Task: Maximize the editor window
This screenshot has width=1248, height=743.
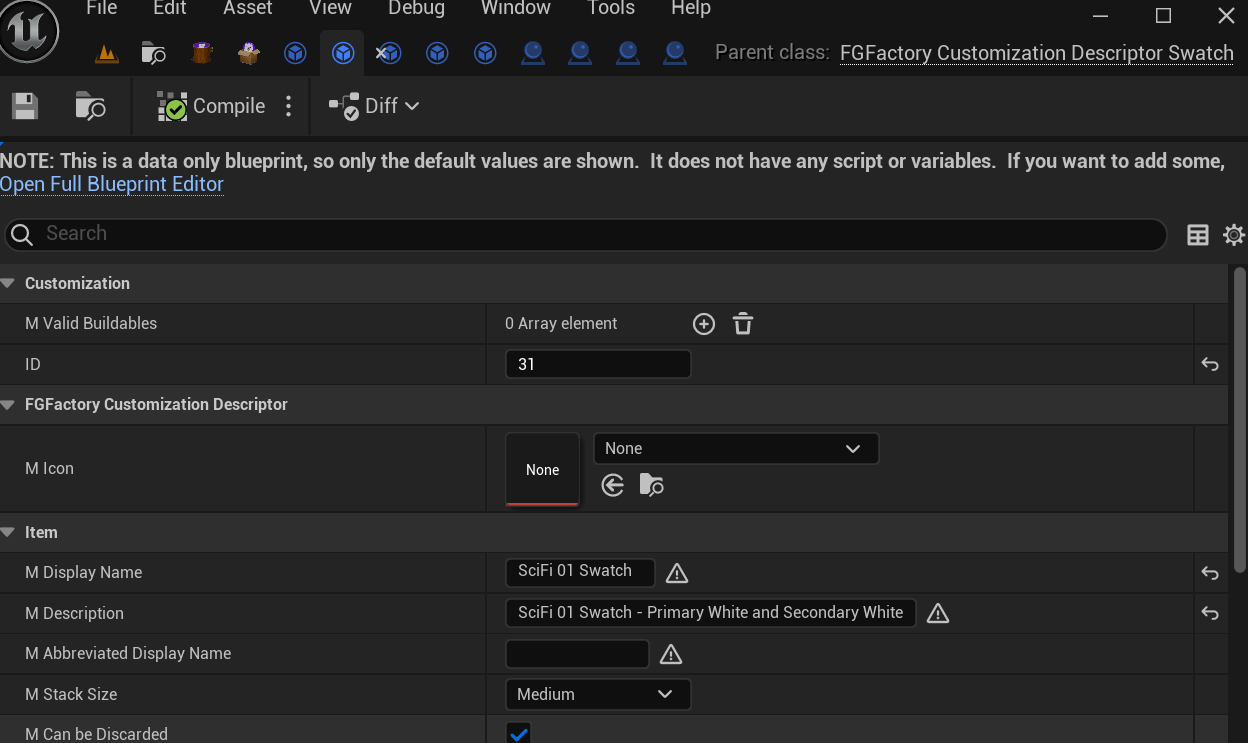Action: pyautogui.click(x=1163, y=16)
